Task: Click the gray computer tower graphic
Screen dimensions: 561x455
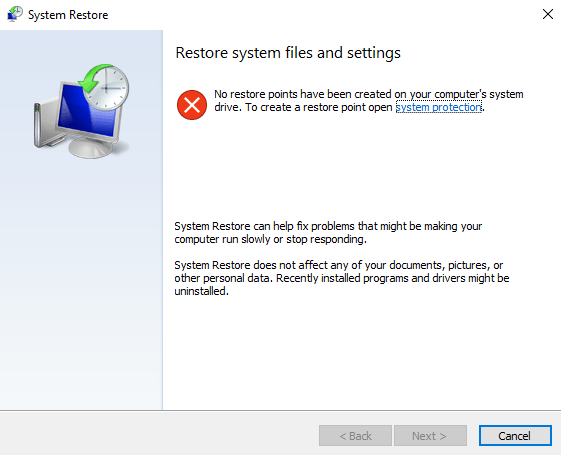Action: pyautogui.click(x=46, y=123)
